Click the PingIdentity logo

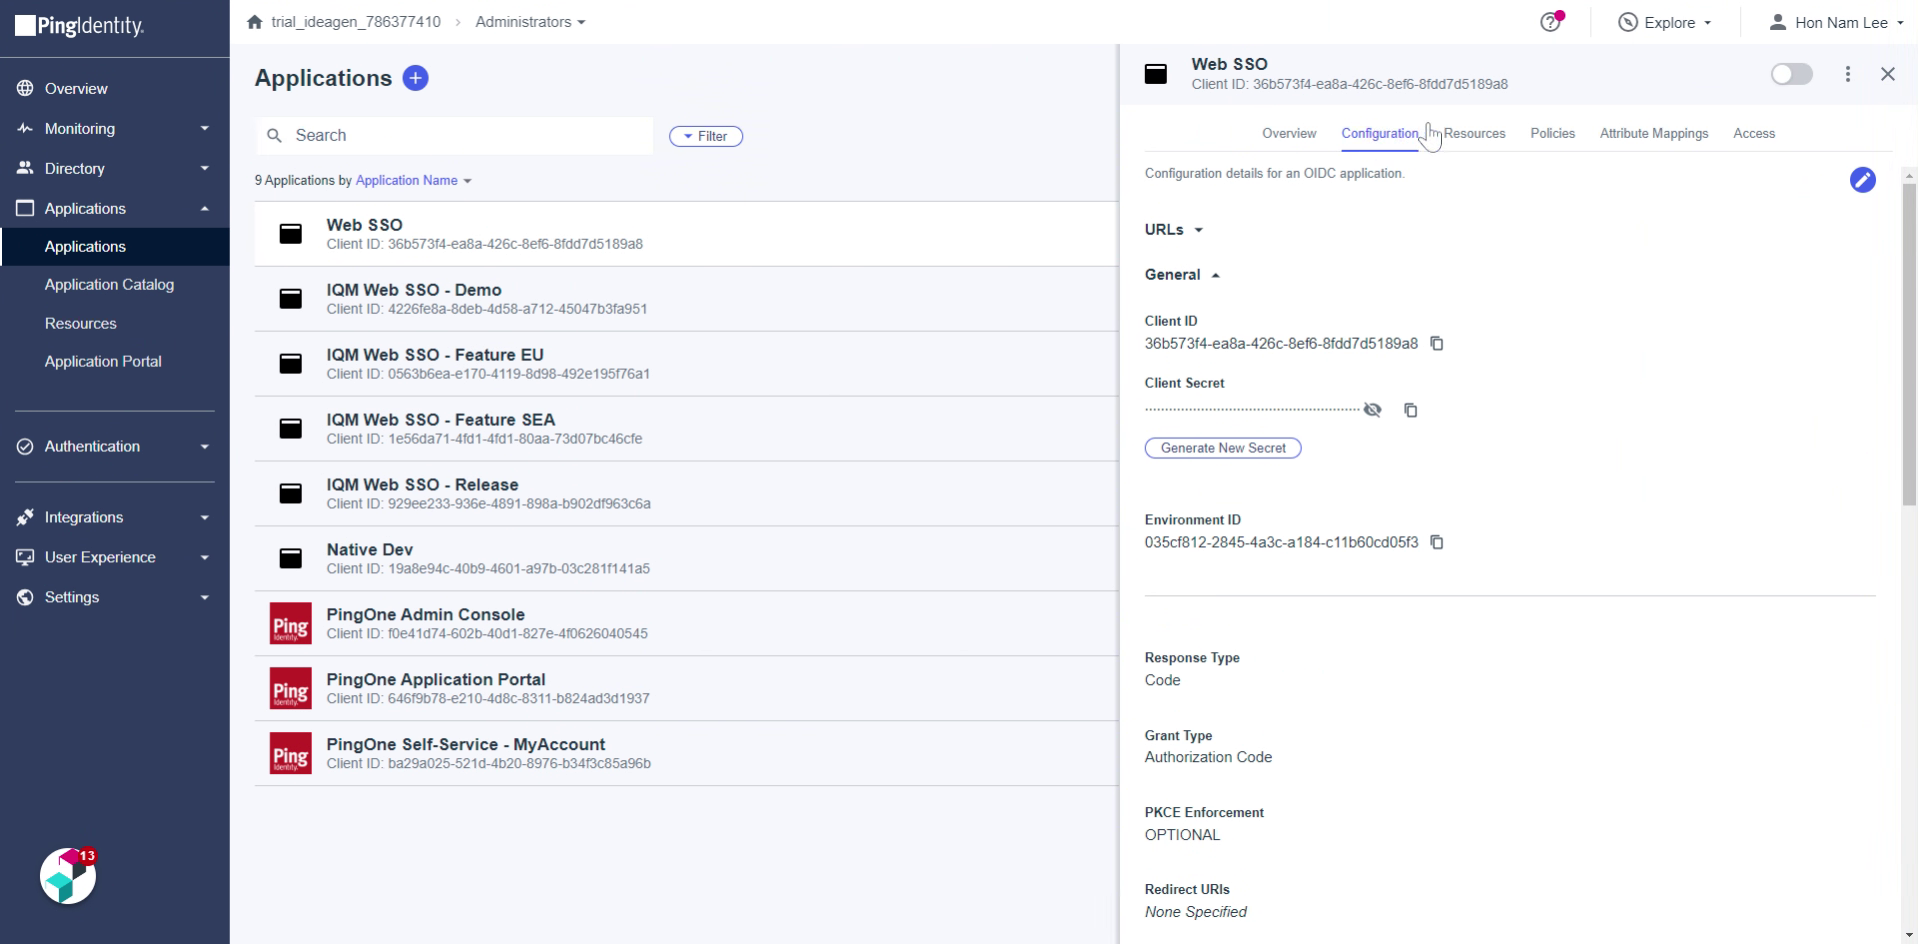(x=80, y=26)
